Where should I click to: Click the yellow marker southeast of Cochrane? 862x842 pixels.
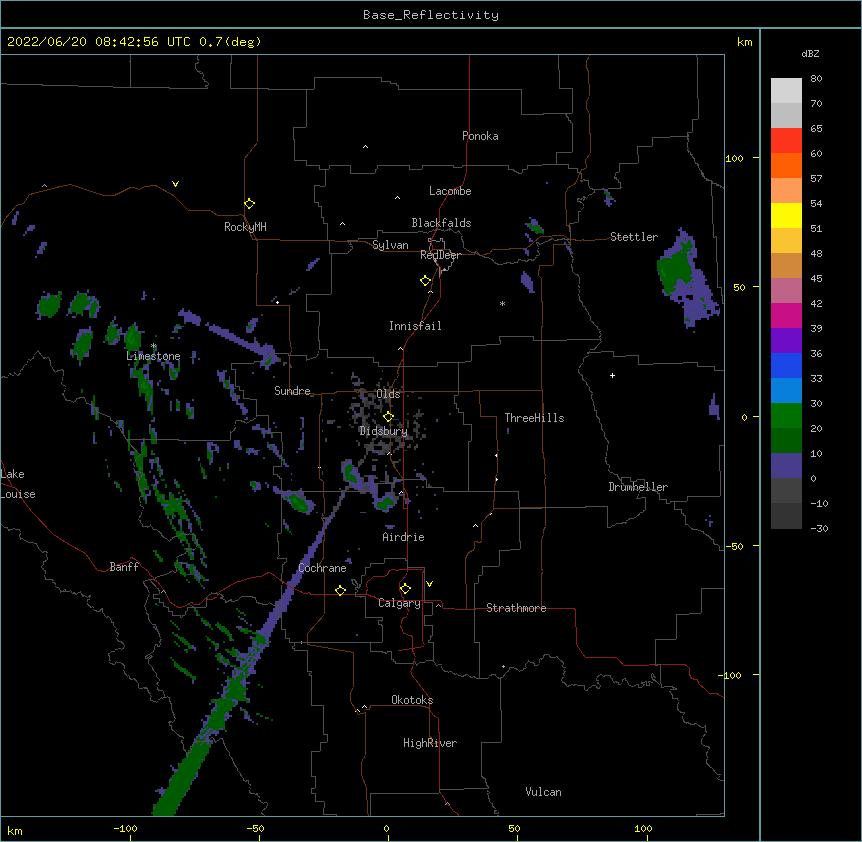click(340, 590)
